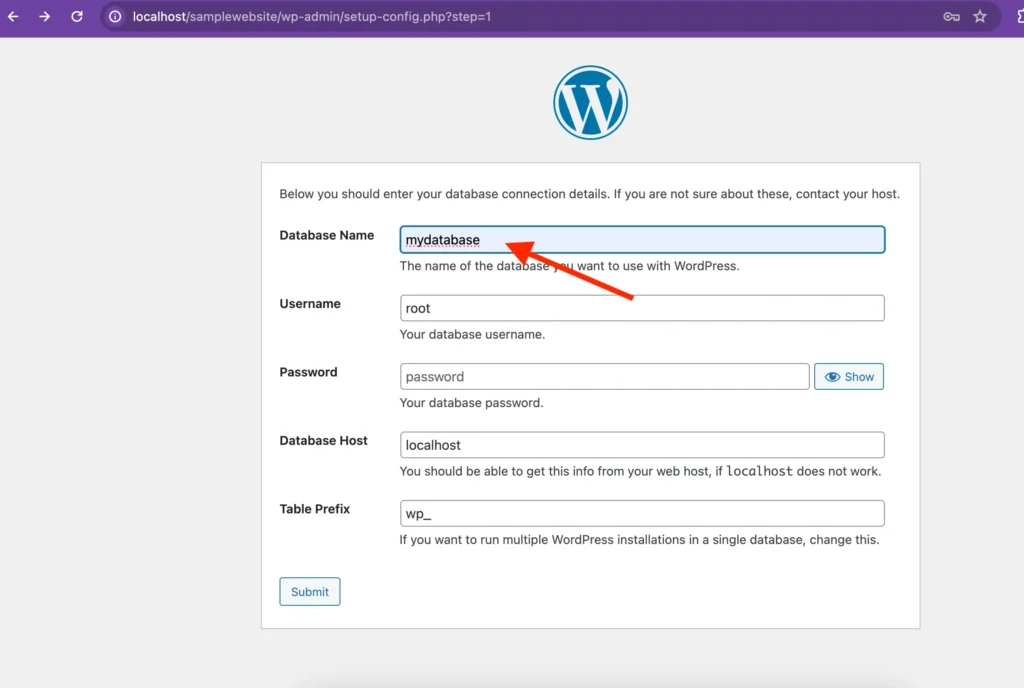This screenshot has width=1024, height=688.
Task: Click text 'Your database username.'
Action: tap(472, 334)
